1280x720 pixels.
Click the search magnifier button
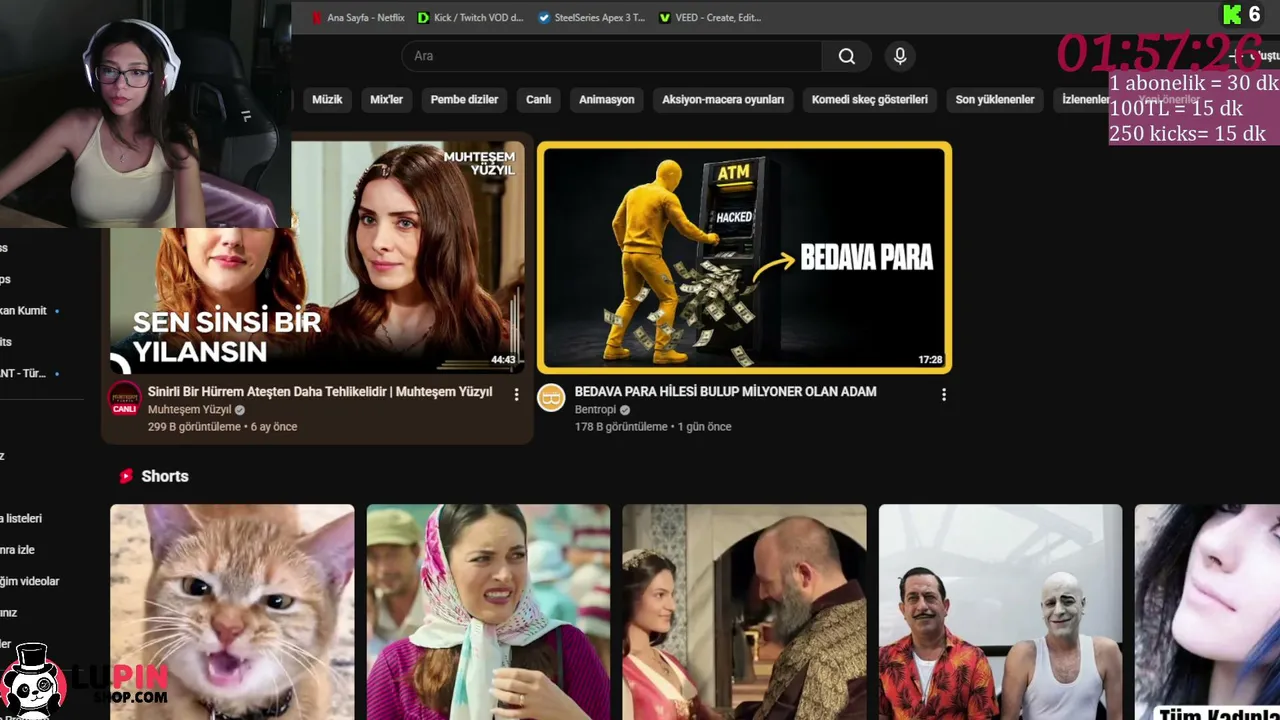(847, 56)
